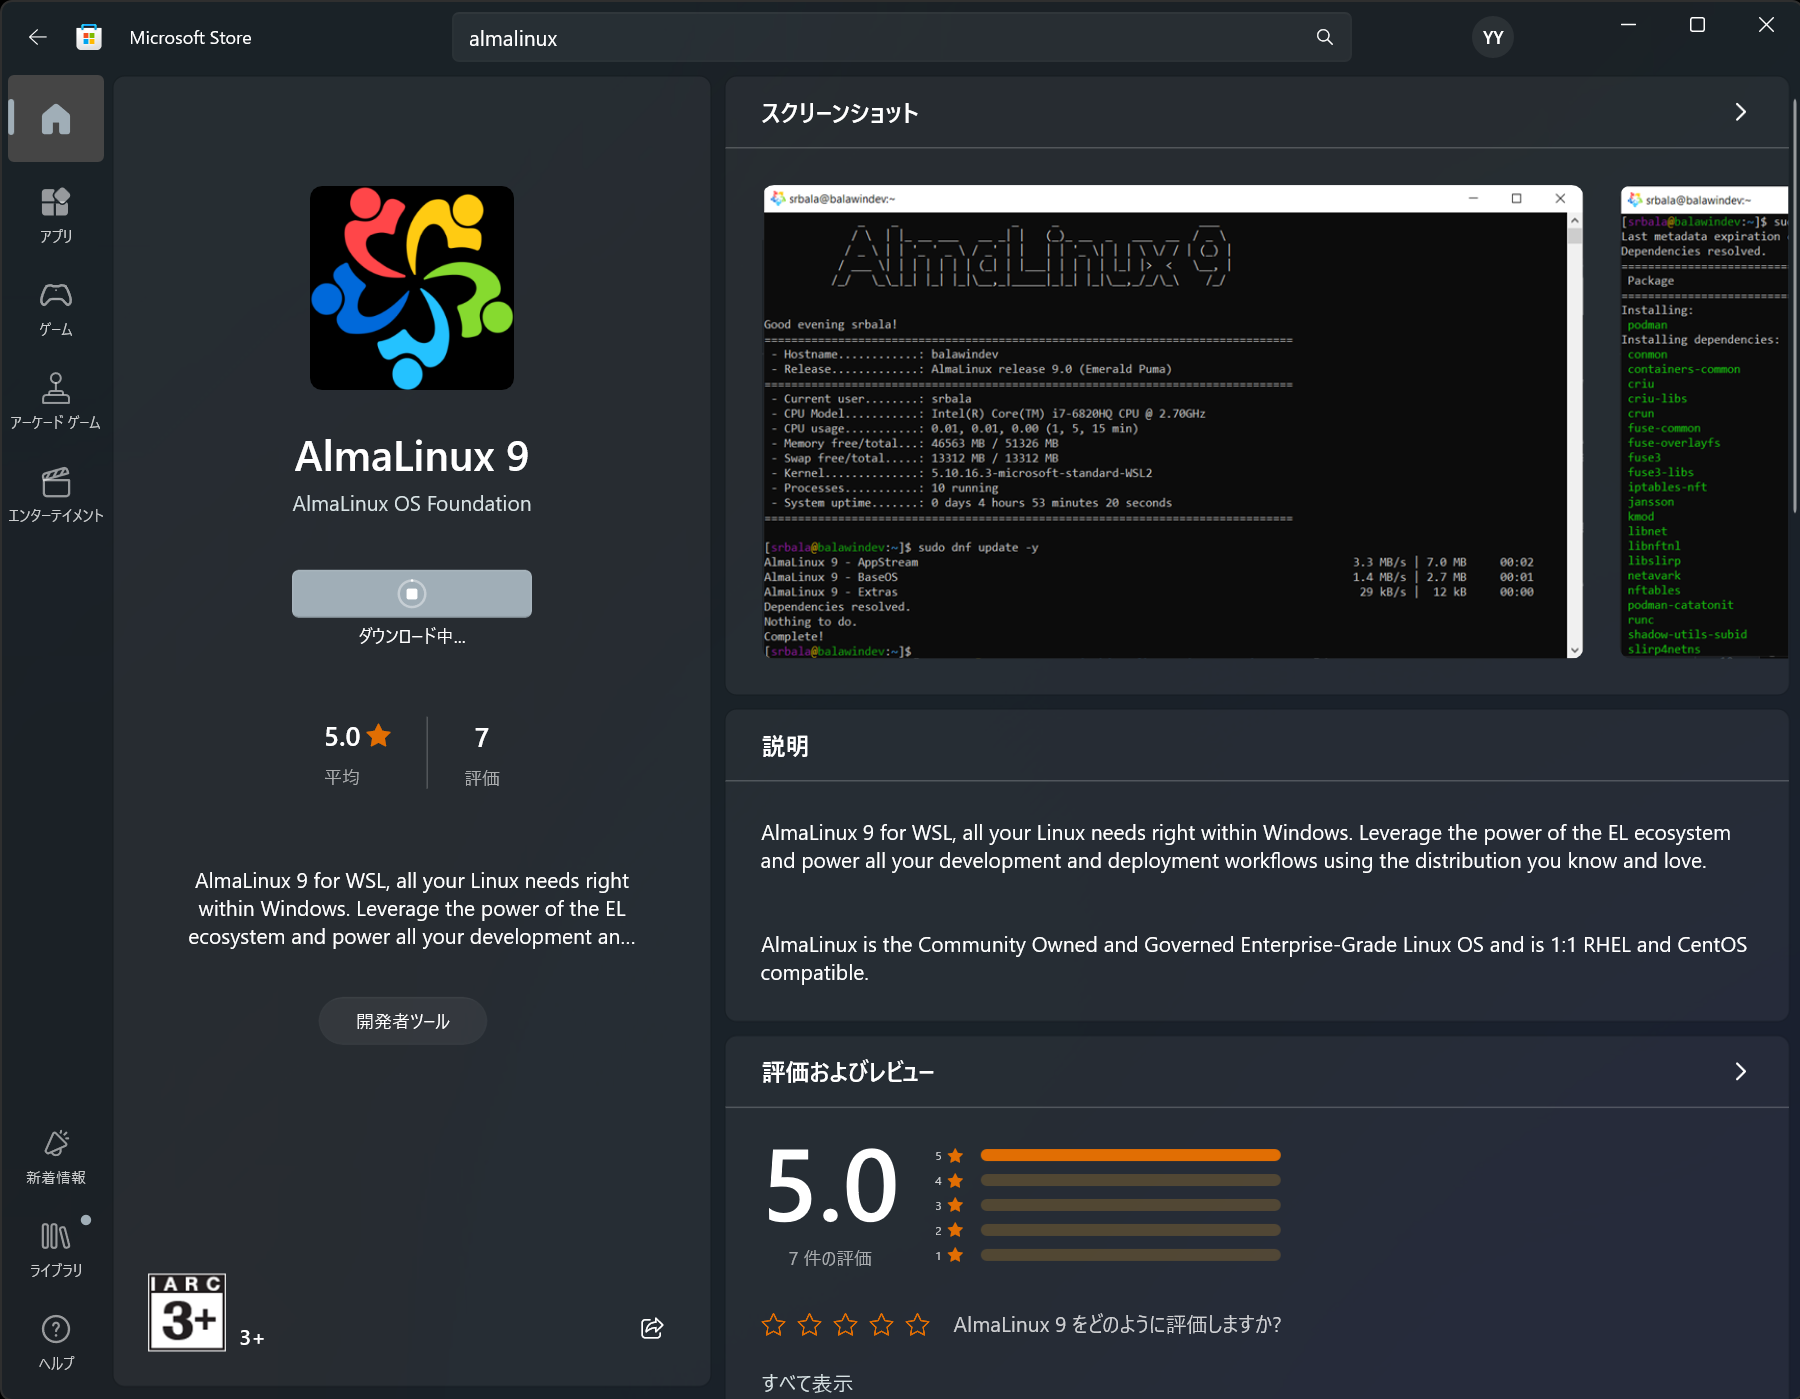
Task: Expand the スクリーンショット section
Action: click(1740, 112)
